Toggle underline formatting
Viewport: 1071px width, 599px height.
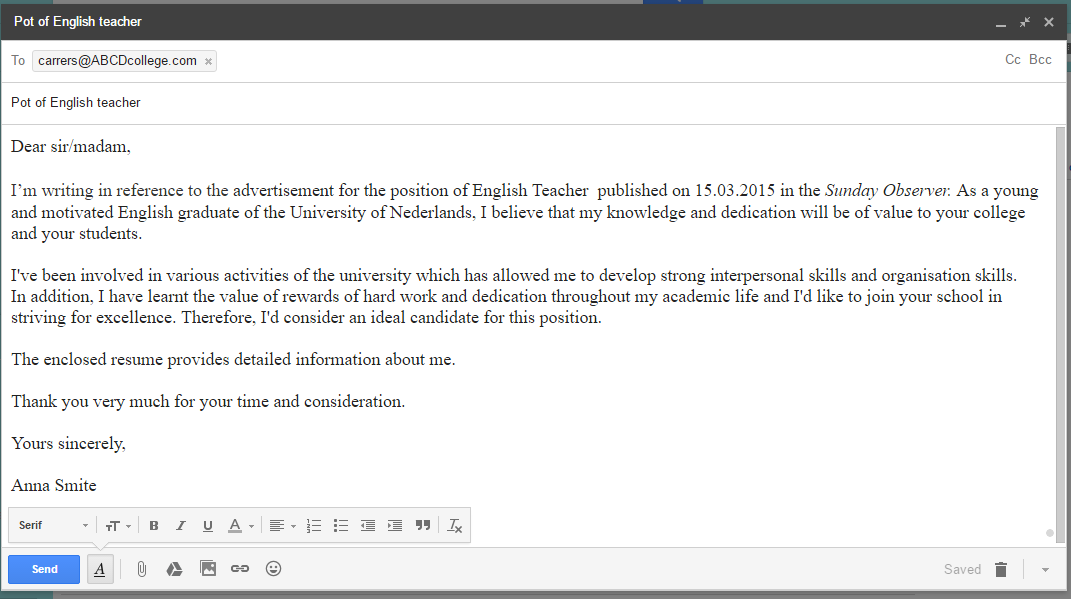(x=207, y=525)
